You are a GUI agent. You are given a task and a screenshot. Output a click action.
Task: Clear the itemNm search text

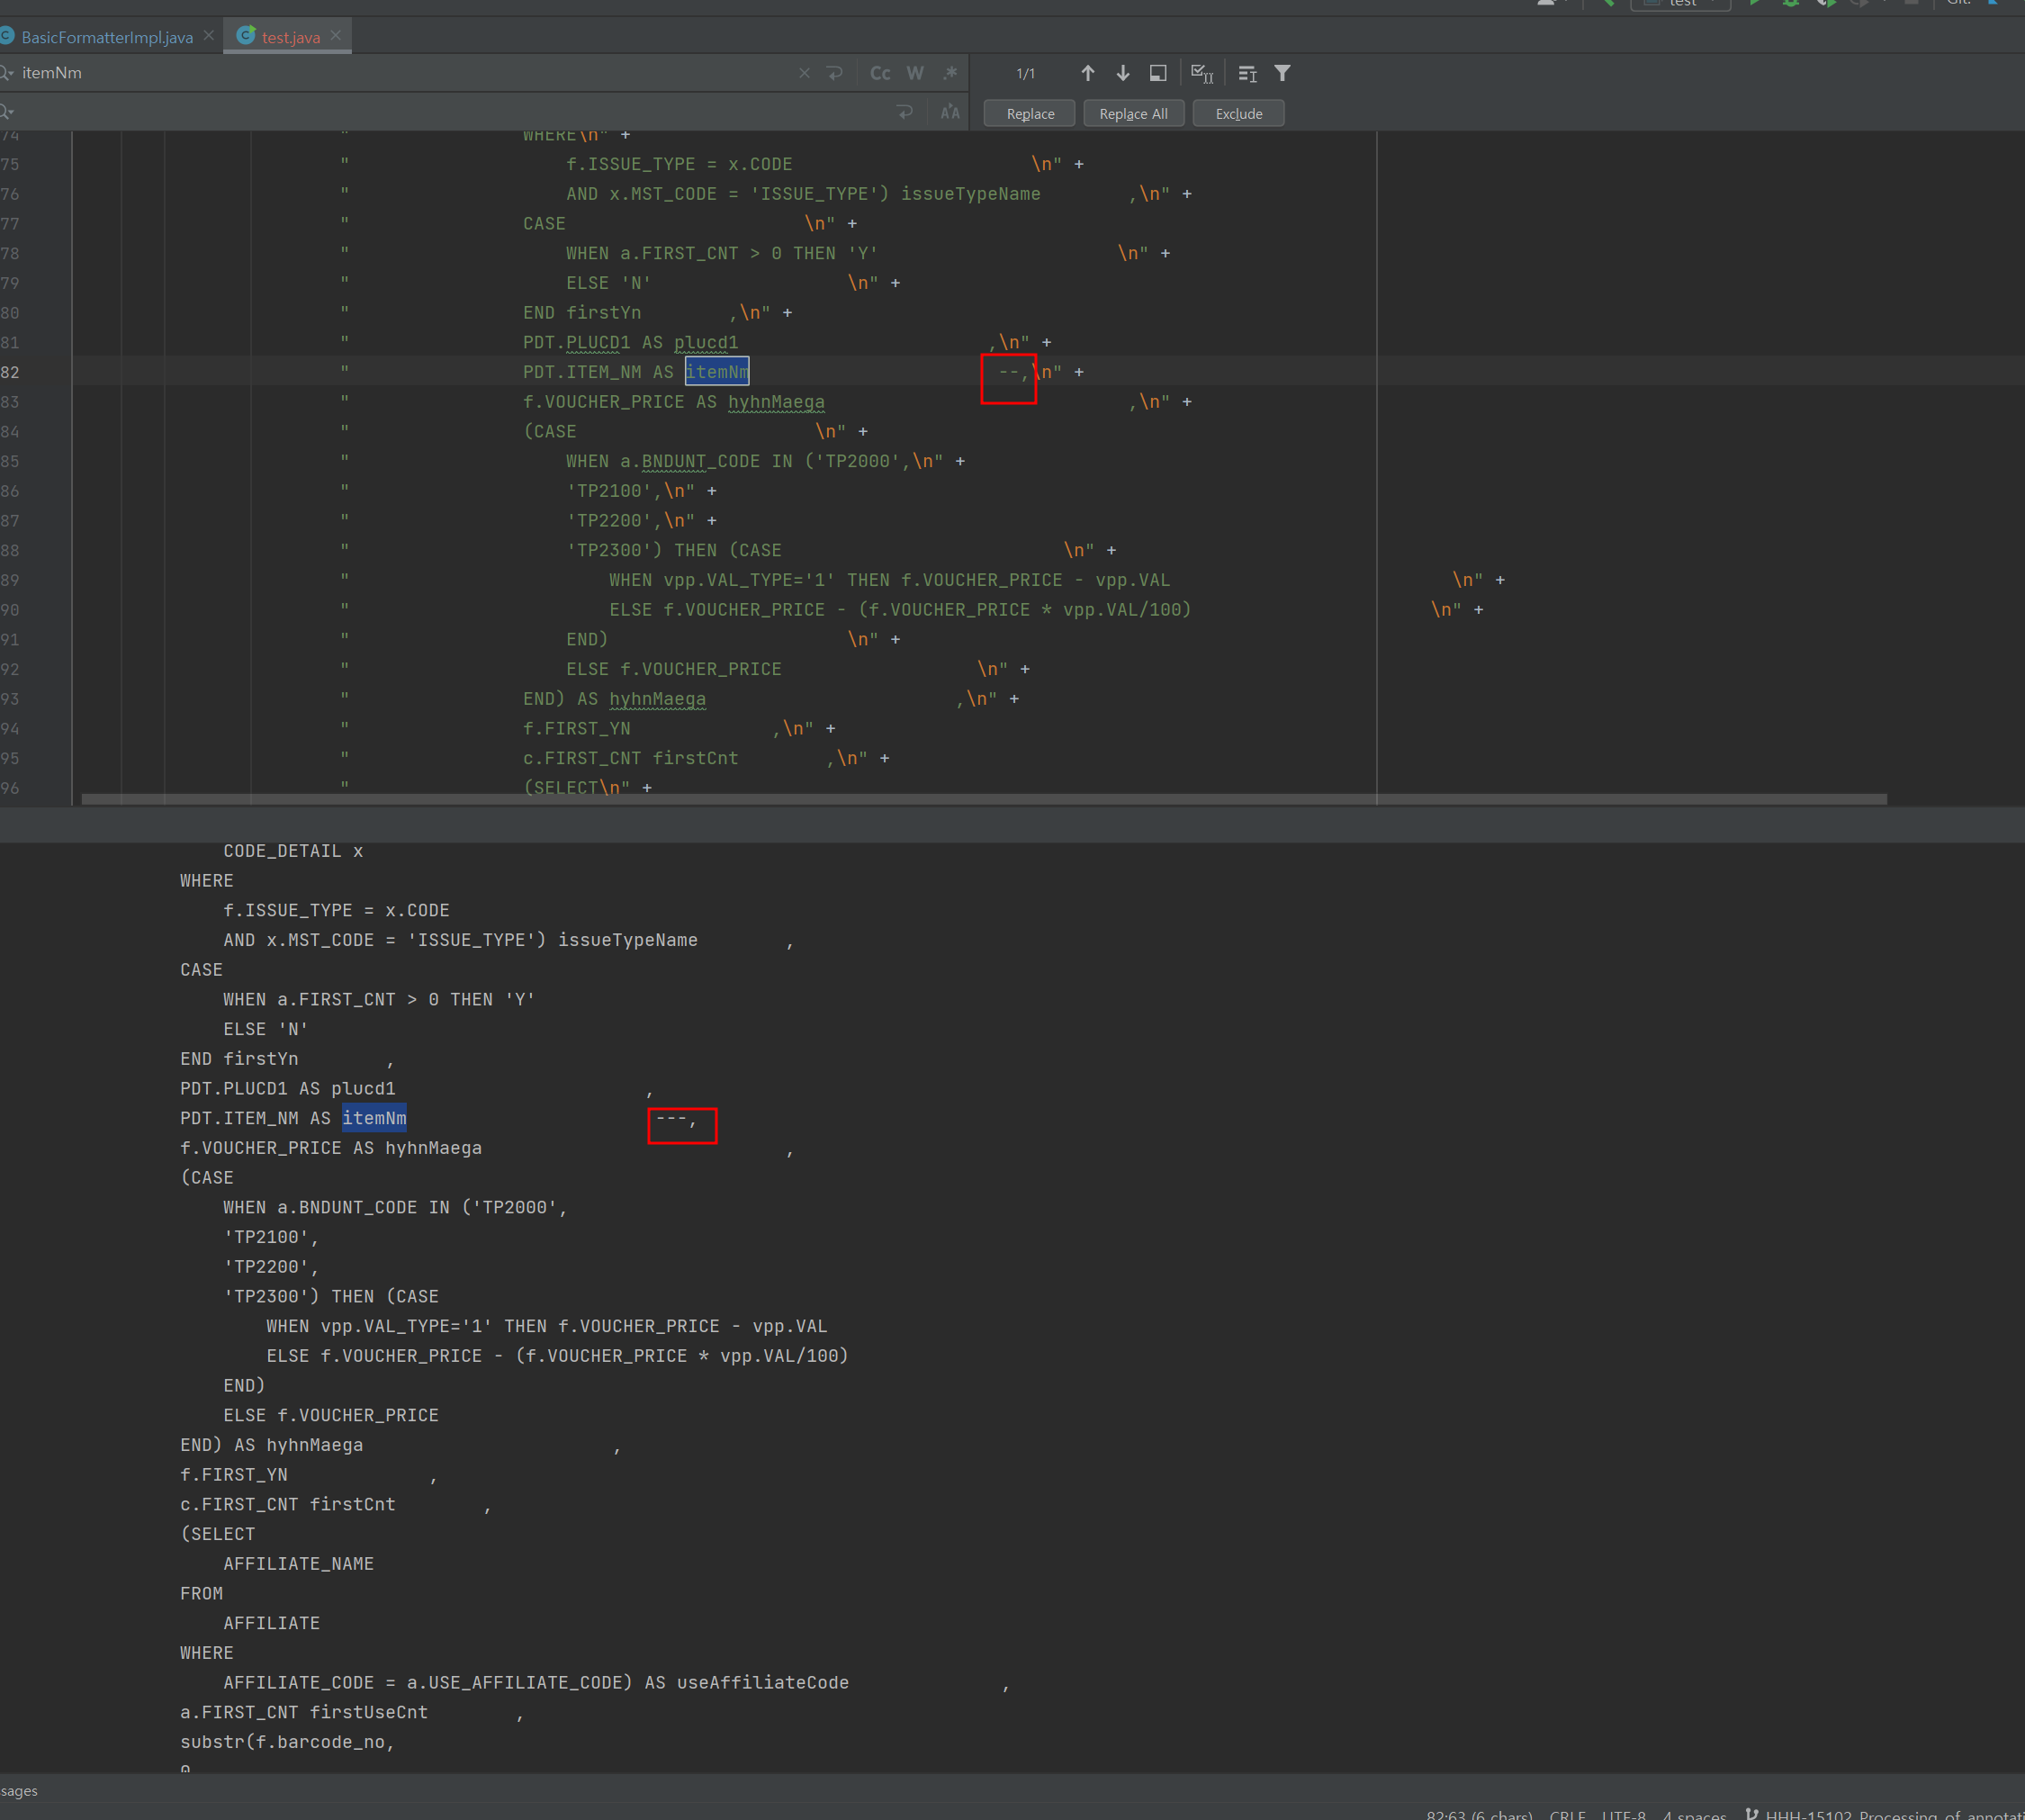(804, 73)
